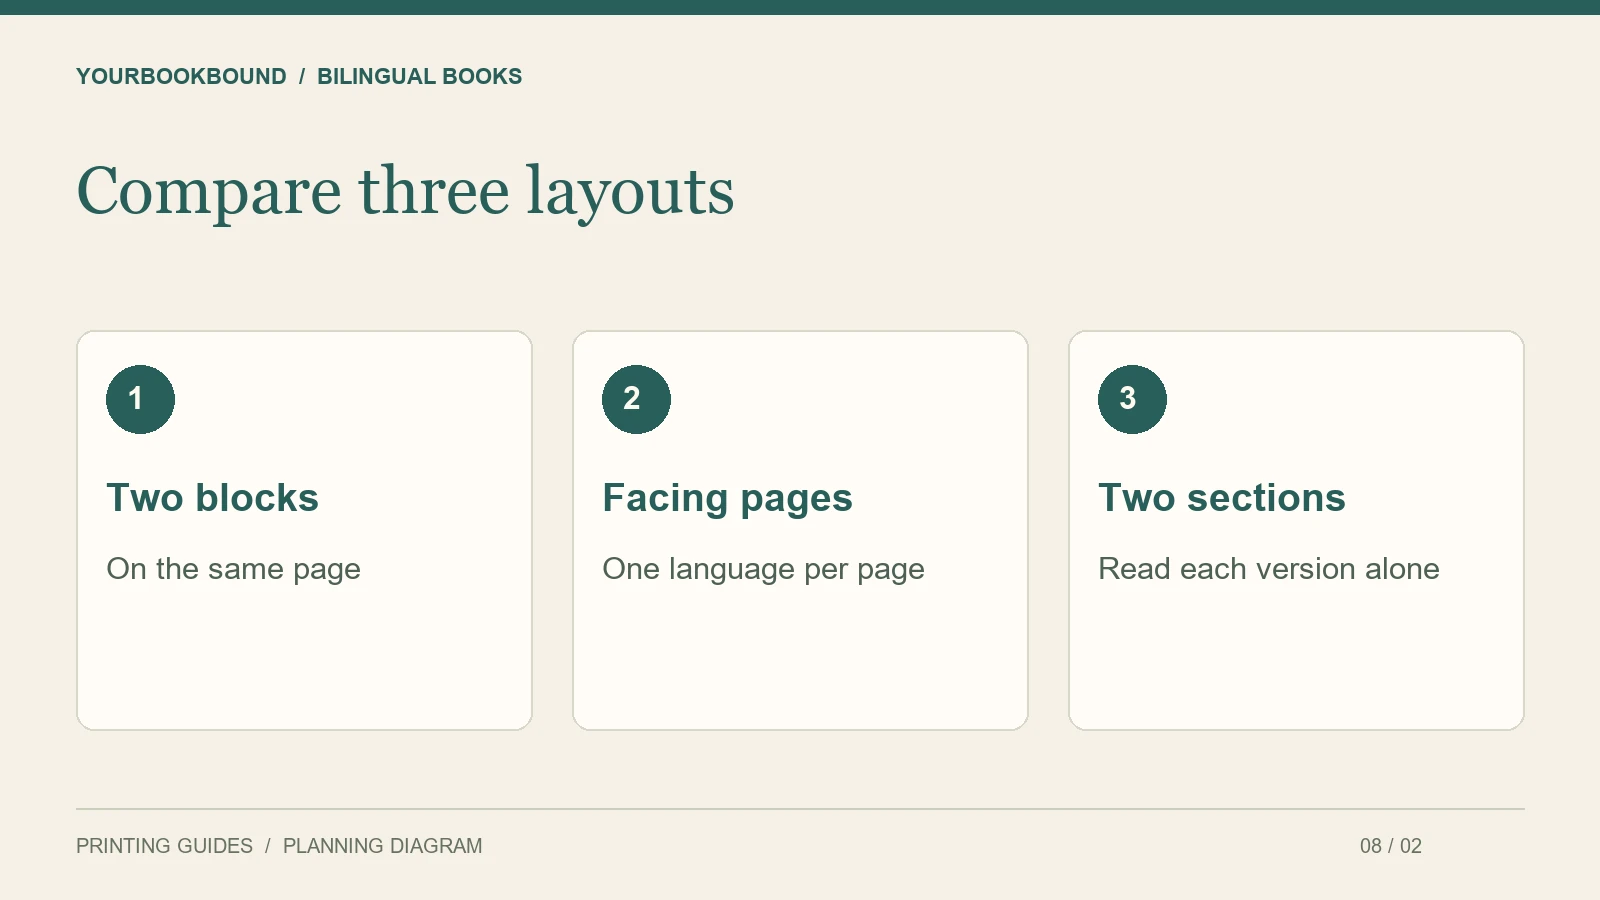Click 'On the same page' description
The width and height of the screenshot is (1600, 900).
(233, 569)
